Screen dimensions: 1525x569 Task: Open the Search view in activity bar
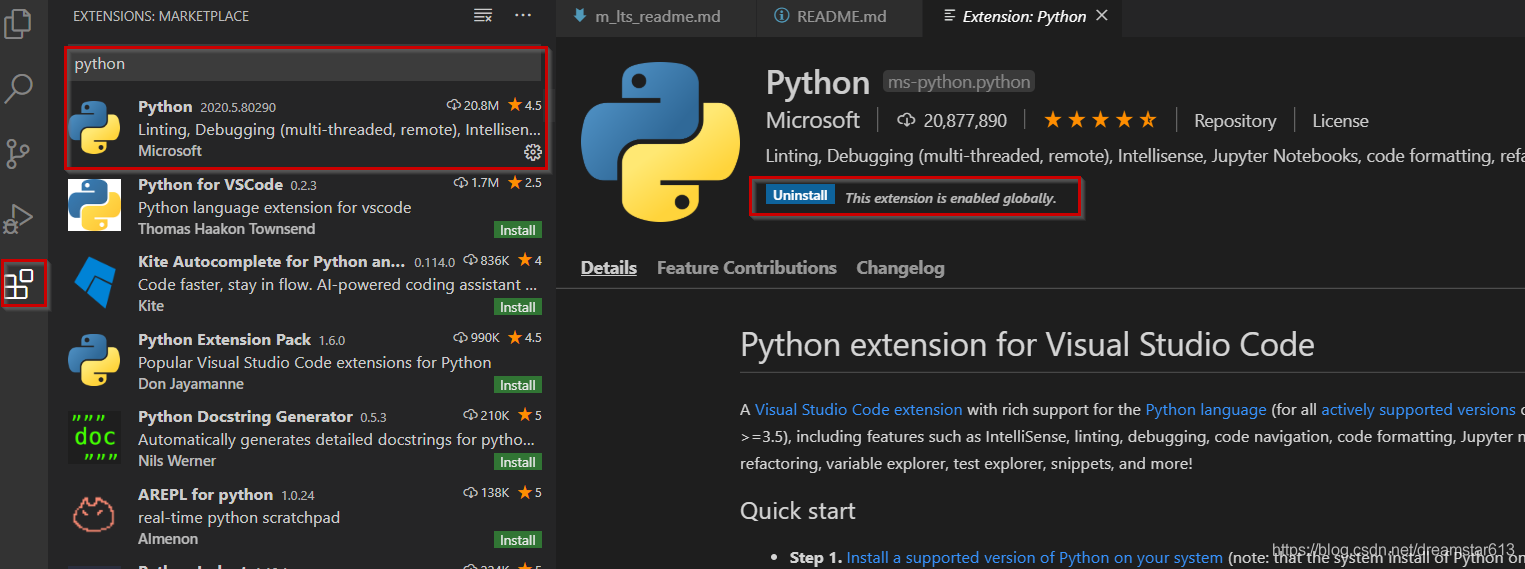click(x=18, y=90)
